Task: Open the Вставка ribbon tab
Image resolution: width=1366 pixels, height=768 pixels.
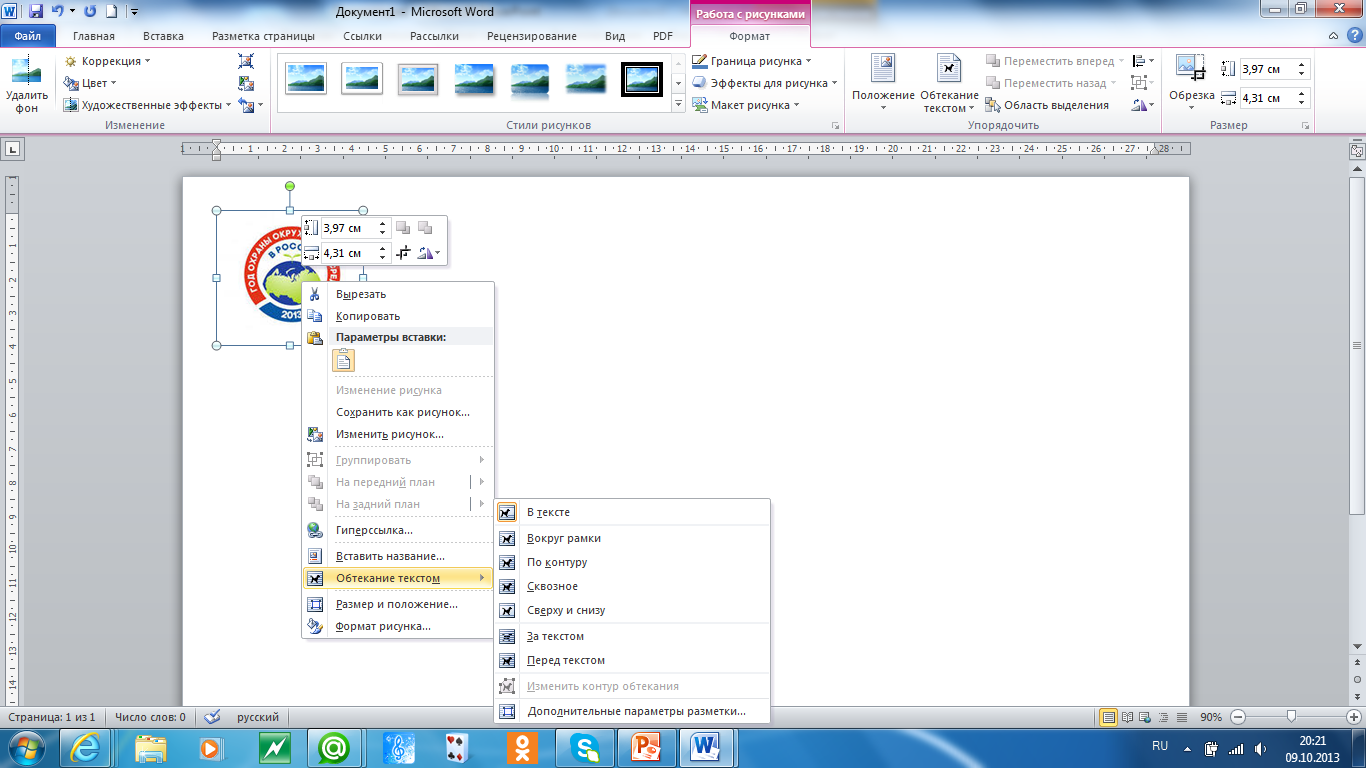Action: (x=163, y=36)
